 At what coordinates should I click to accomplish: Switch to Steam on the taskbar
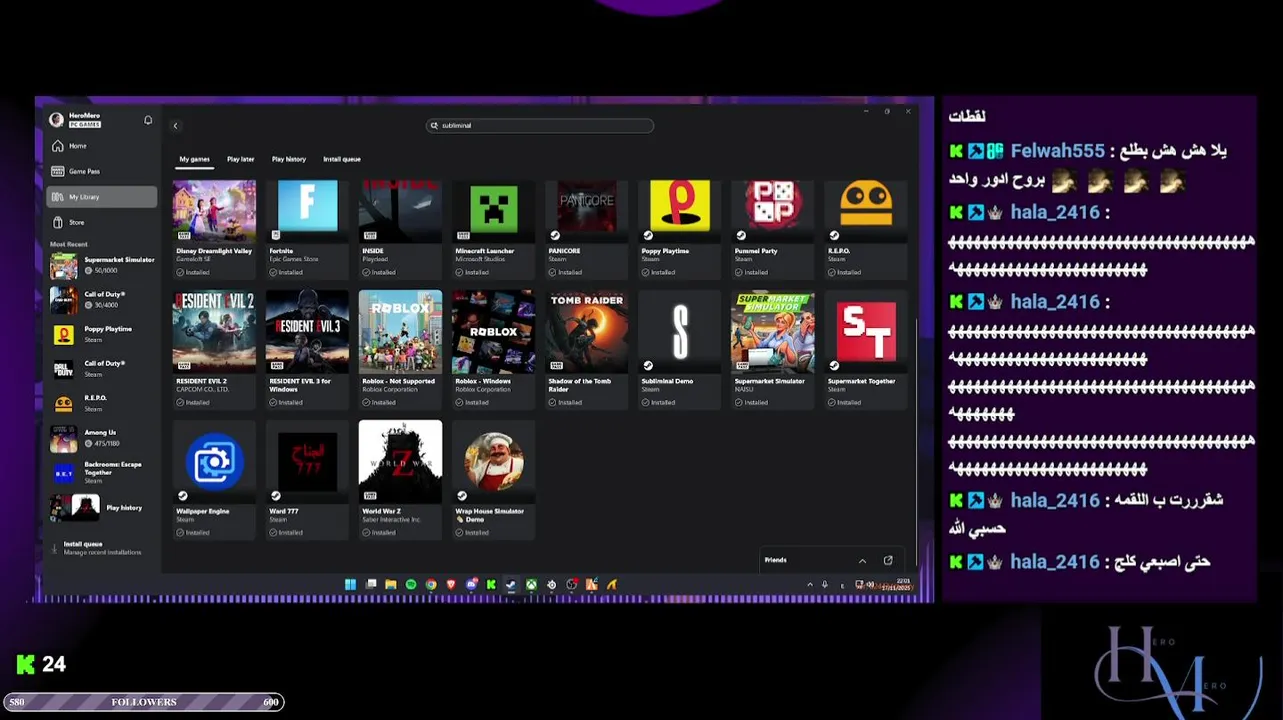click(511, 585)
